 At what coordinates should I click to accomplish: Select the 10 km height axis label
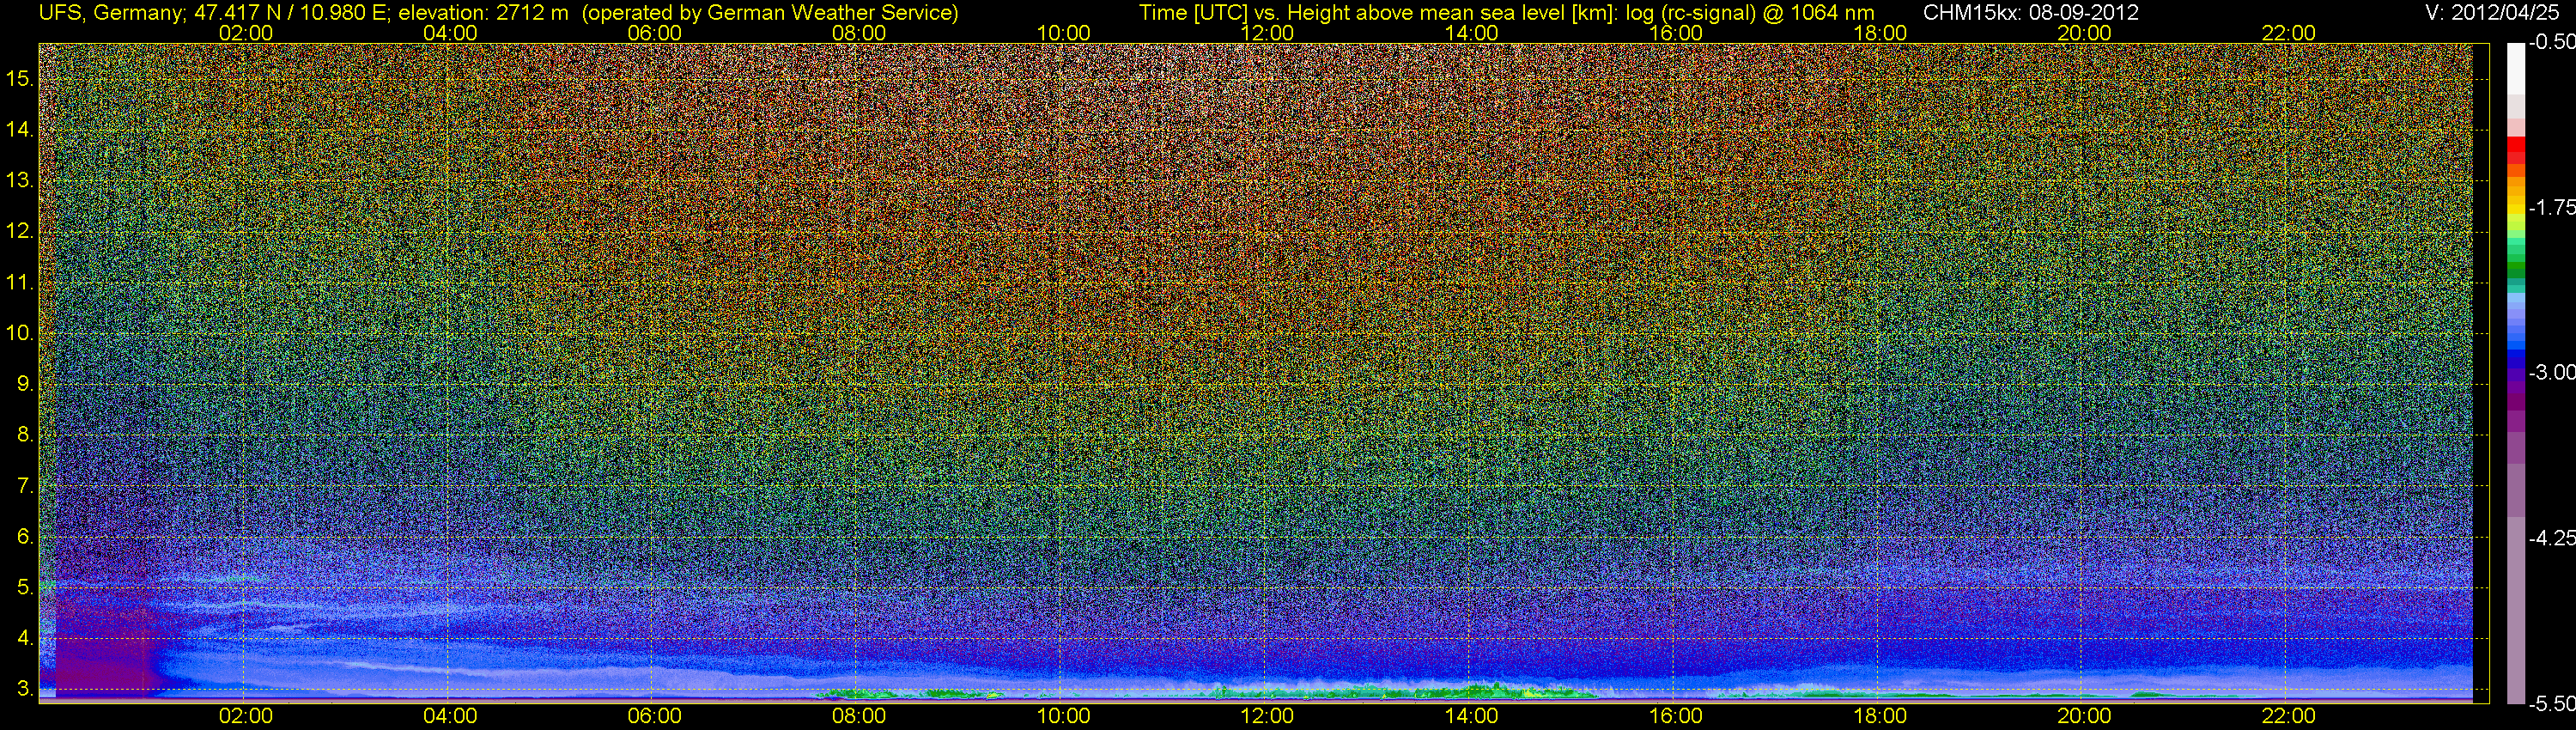point(19,333)
